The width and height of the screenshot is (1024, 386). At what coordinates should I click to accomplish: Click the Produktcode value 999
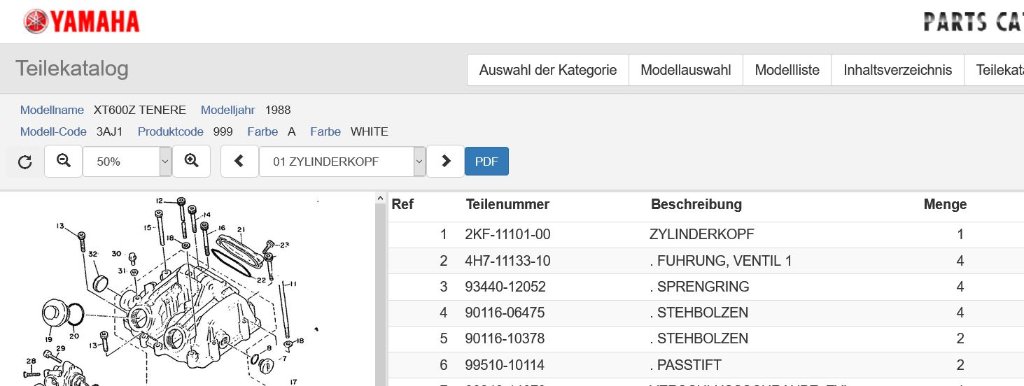(223, 131)
